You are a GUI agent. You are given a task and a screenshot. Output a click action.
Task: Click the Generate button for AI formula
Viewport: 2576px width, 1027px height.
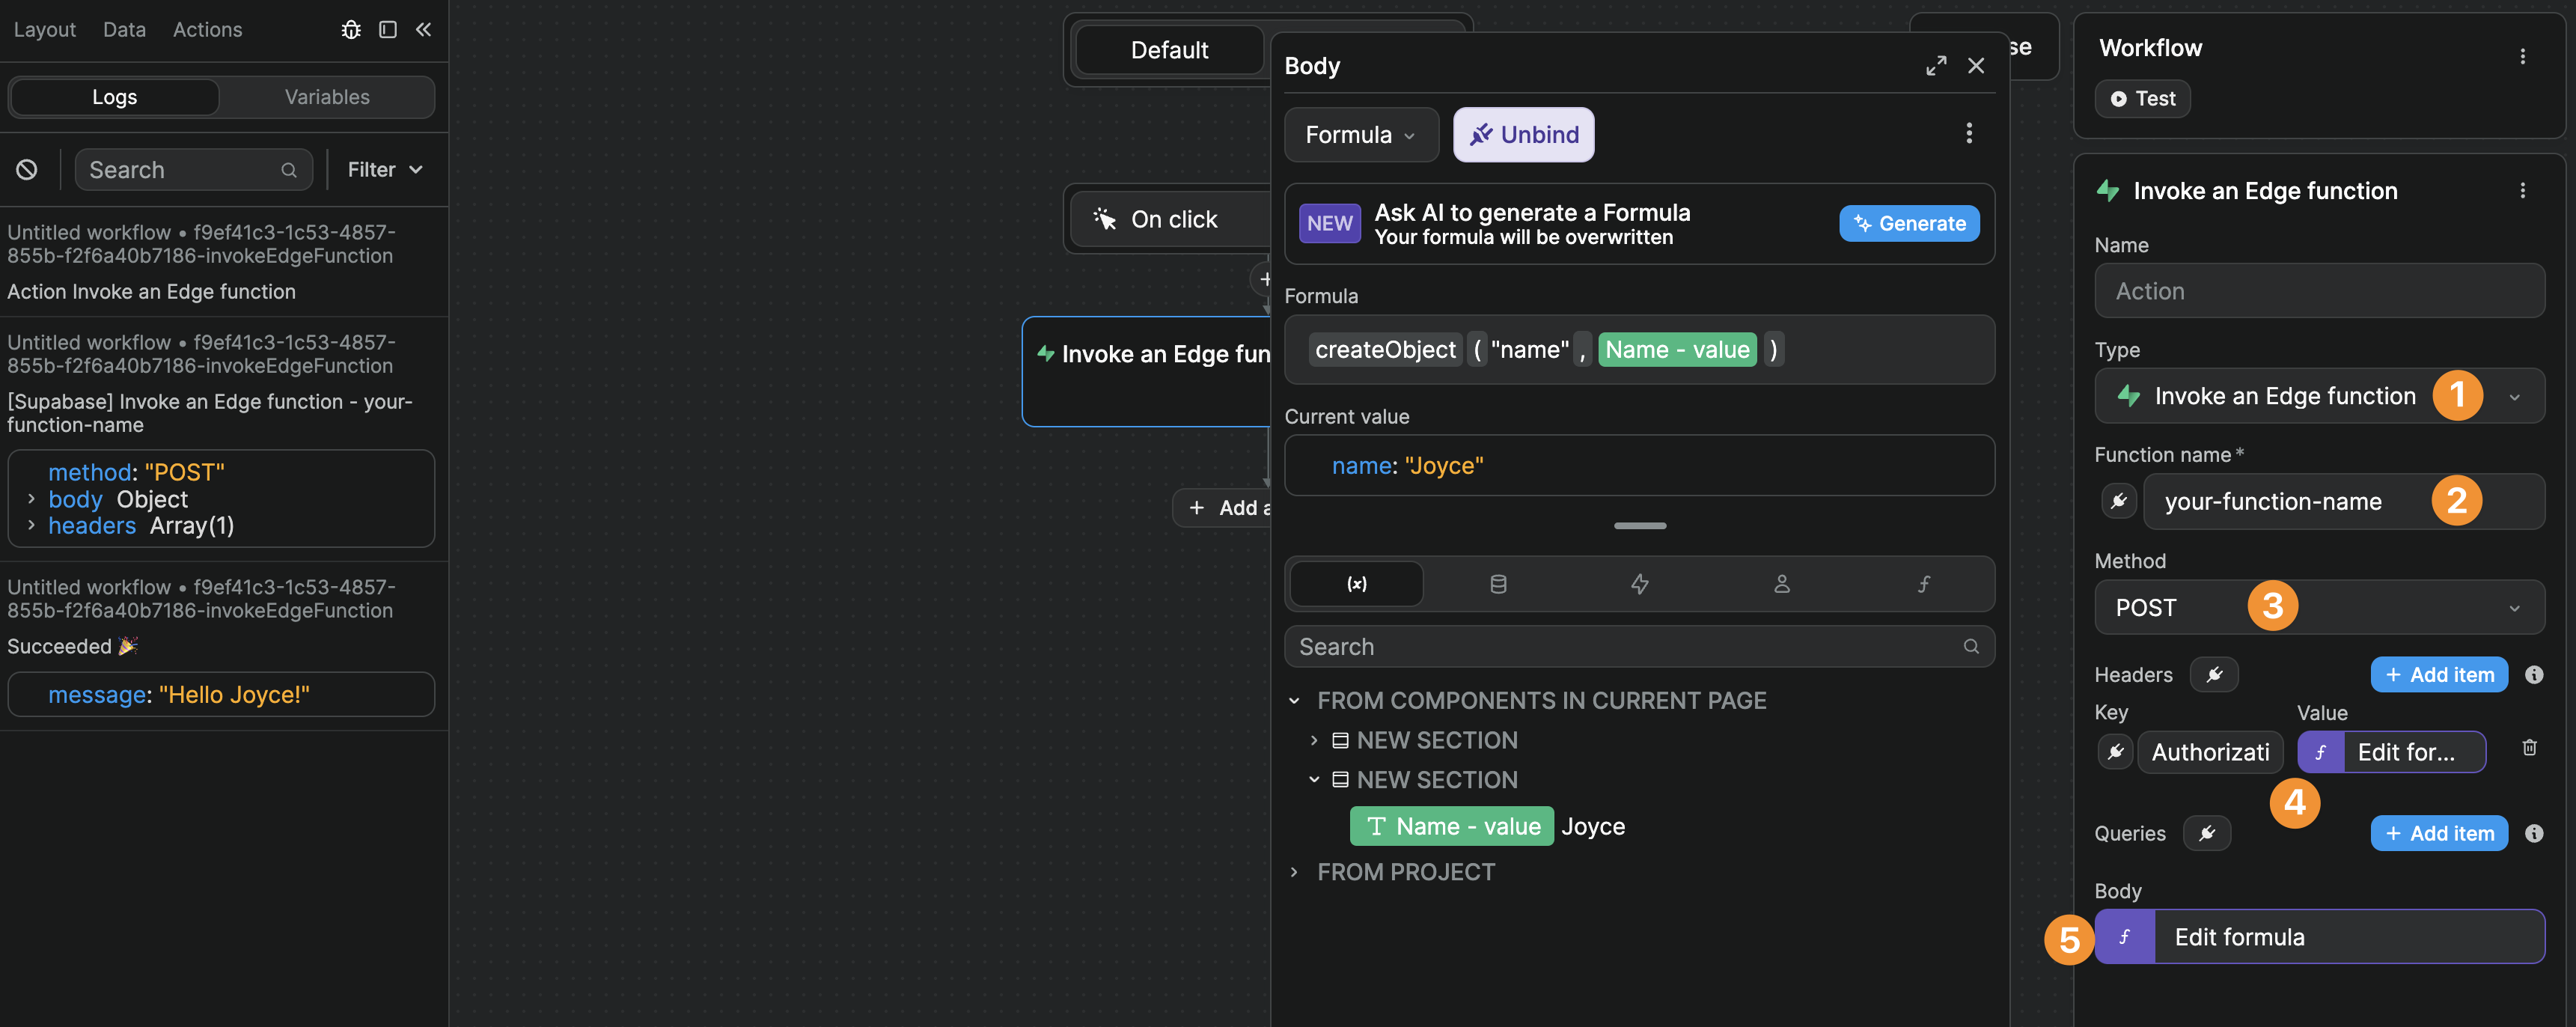coord(1908,223)
